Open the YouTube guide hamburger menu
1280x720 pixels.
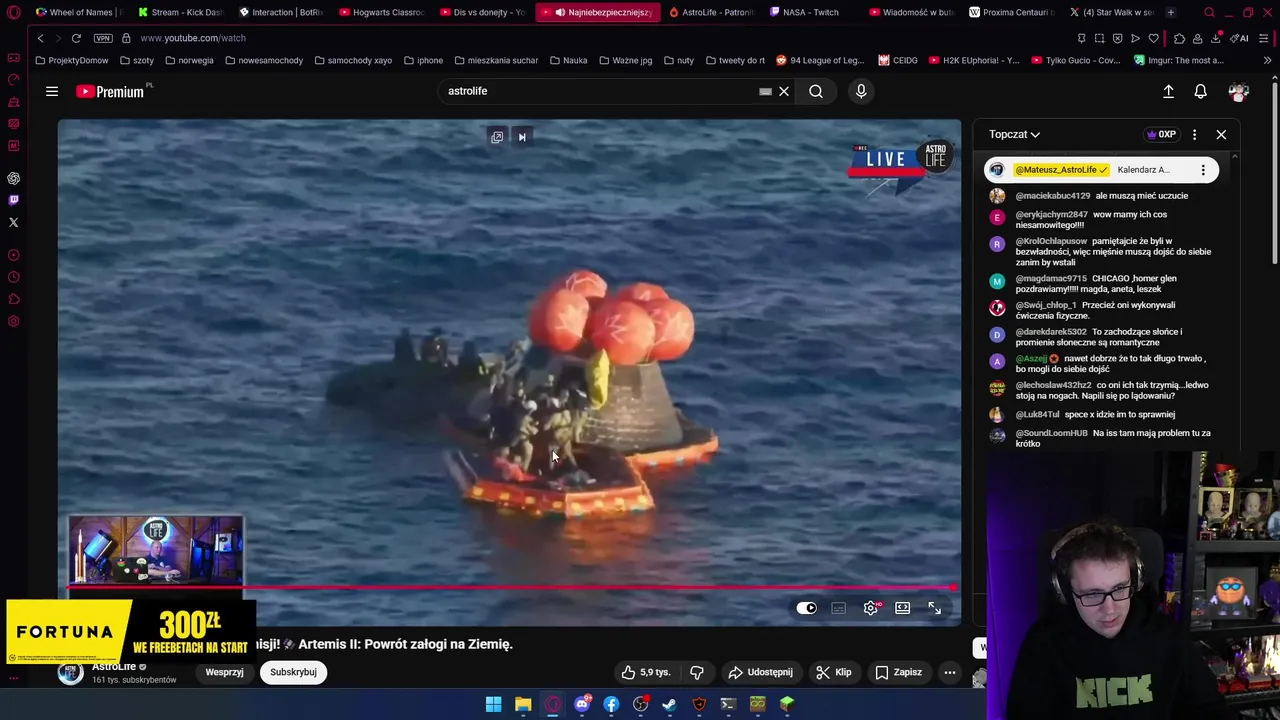click(52, 91)
